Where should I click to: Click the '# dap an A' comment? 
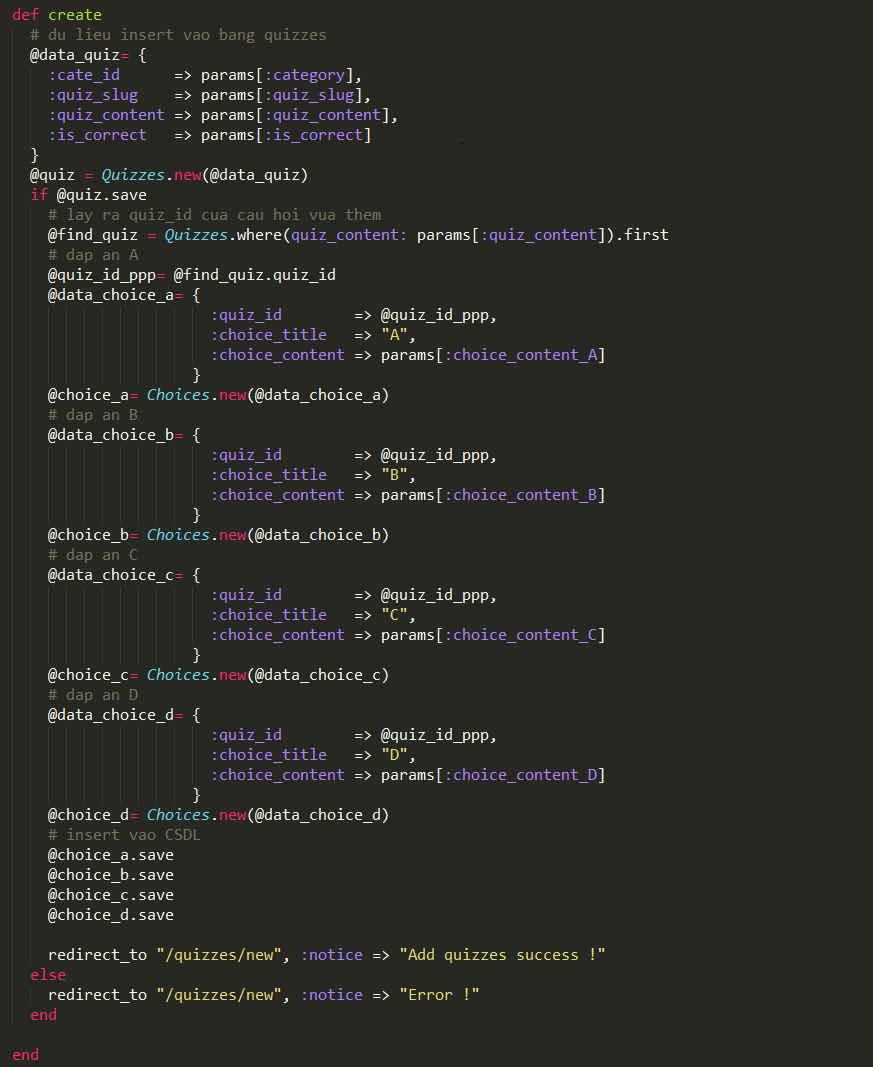tap(93, 255)
